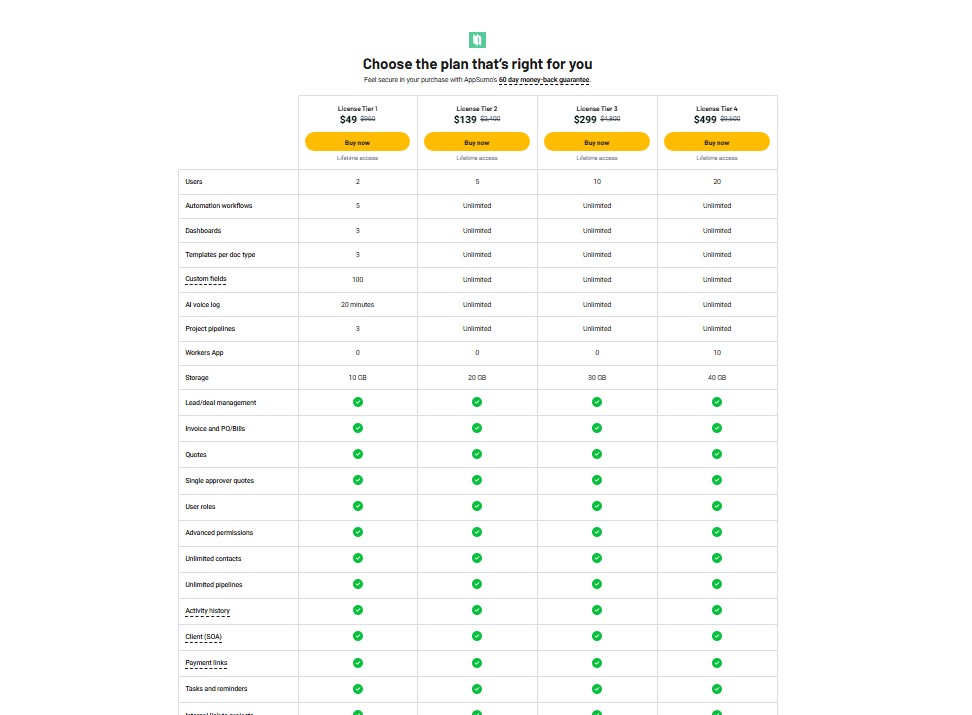Click the Single approver quotes checkmark in Tier 4

tap(716, 480)
